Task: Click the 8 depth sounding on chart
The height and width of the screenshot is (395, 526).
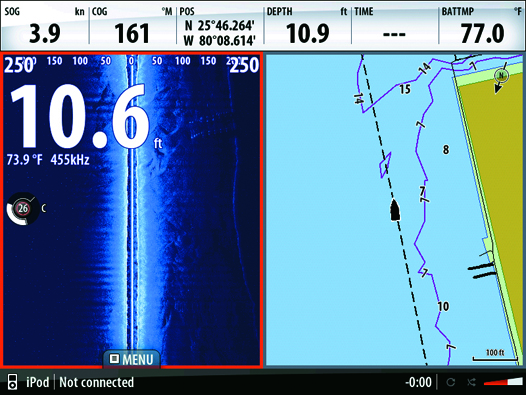Action: (446, 149)
